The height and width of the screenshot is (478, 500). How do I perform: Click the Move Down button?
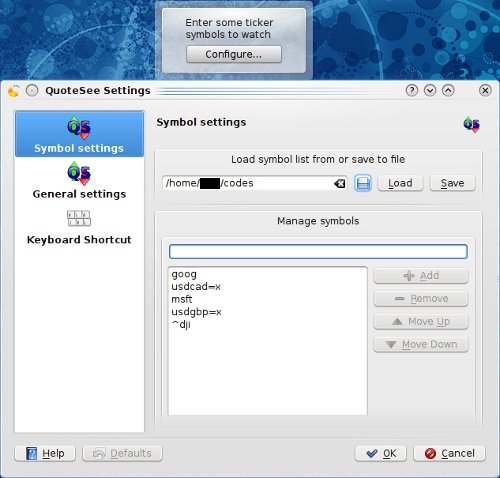click(x=421, y=345)
